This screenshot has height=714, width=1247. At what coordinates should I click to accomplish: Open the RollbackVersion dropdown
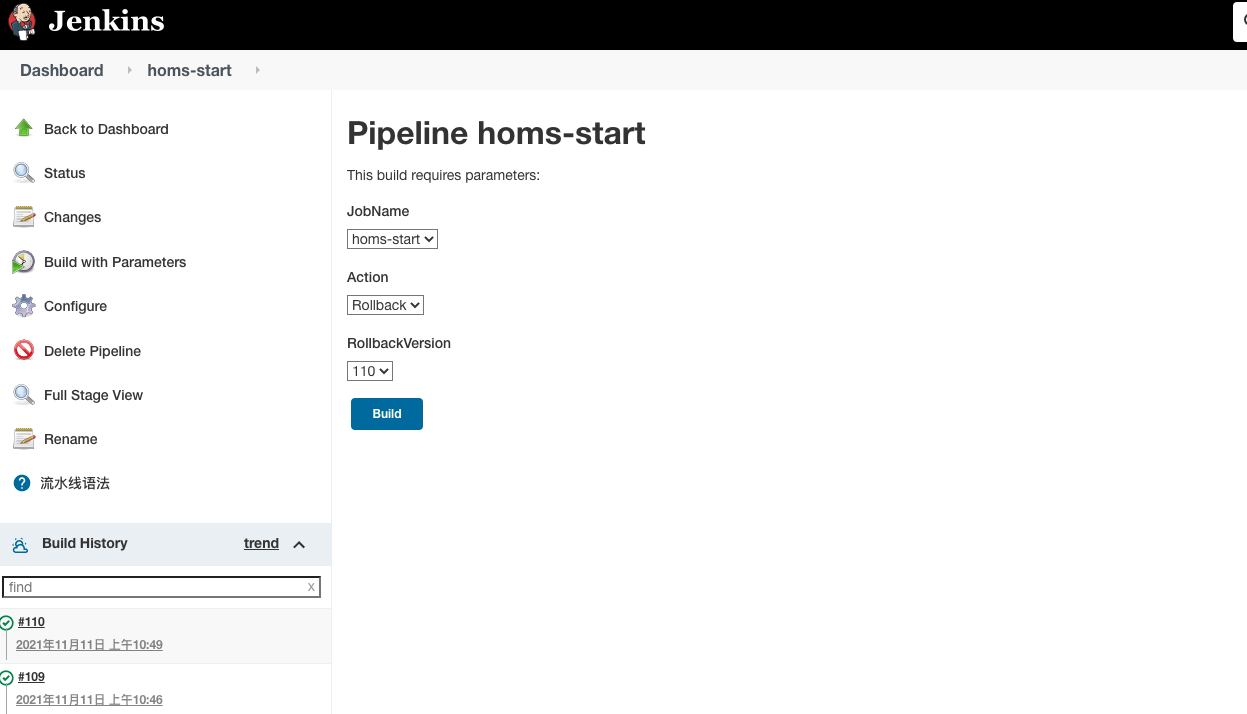(x=370, y=371)
